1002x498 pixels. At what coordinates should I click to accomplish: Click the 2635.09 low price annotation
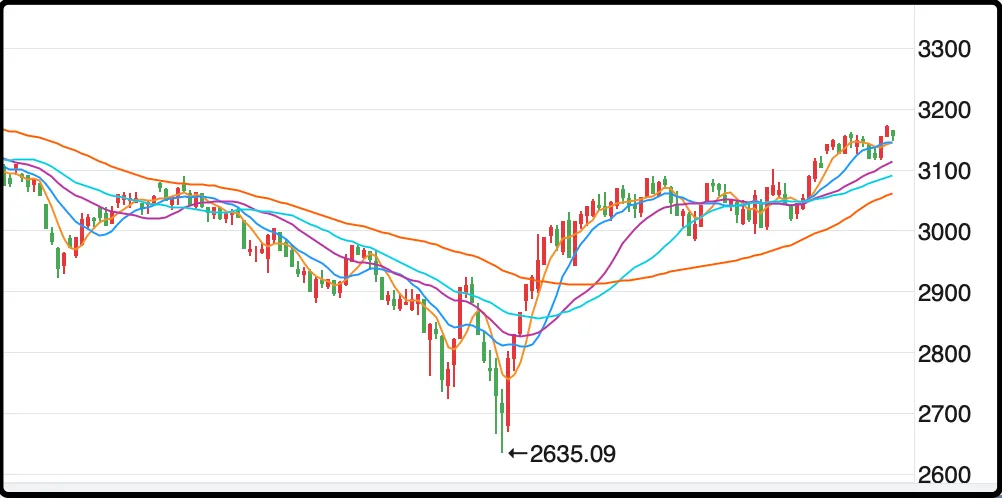572,454
